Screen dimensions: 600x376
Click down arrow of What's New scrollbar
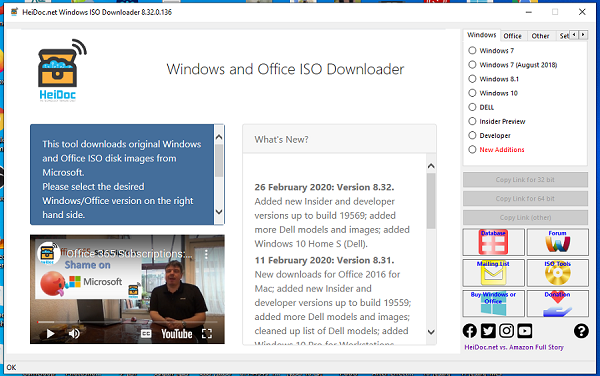431,332
